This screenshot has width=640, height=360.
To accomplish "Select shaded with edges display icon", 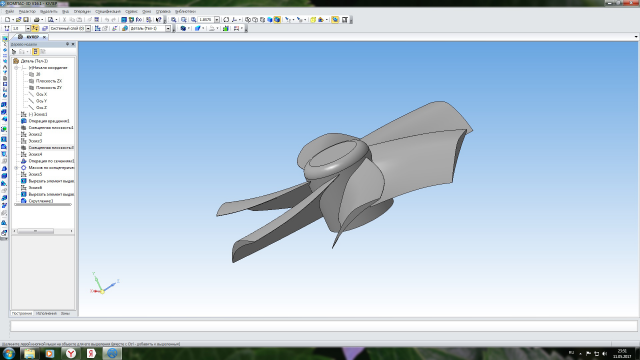I will (277, 20).
